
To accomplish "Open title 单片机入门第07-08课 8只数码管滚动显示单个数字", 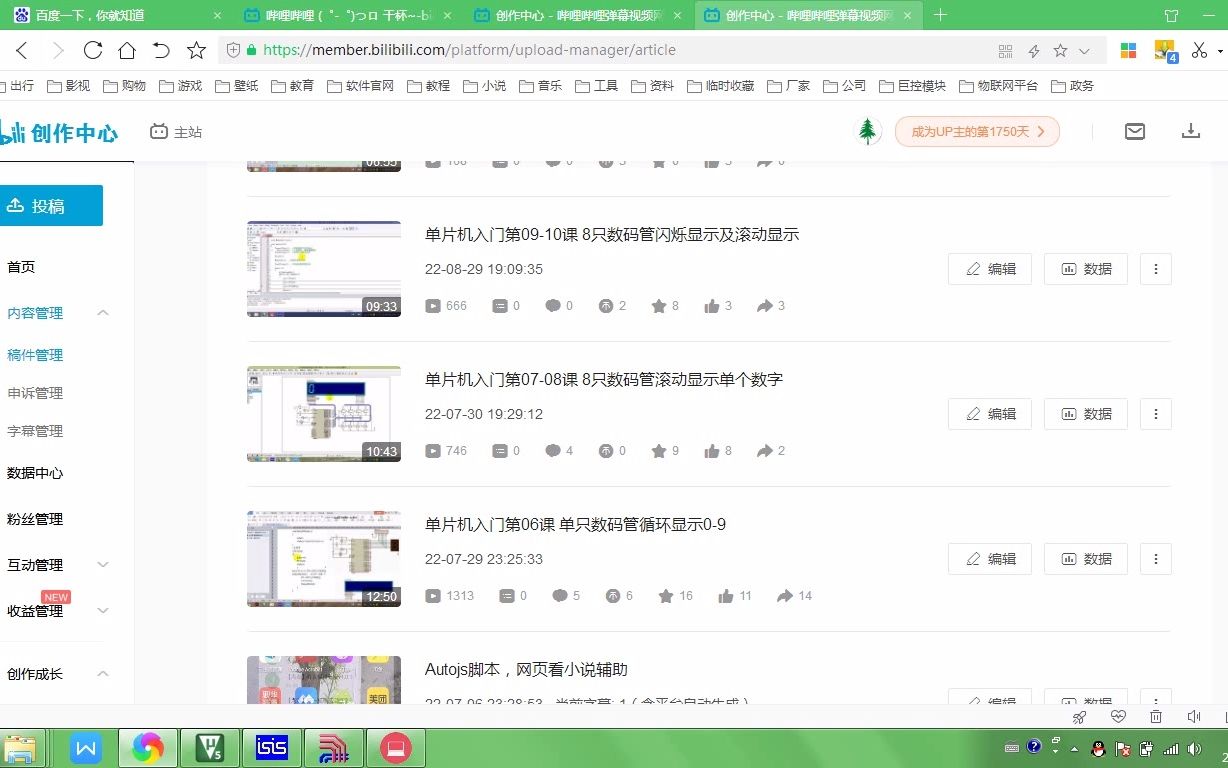I will point(604,380).
